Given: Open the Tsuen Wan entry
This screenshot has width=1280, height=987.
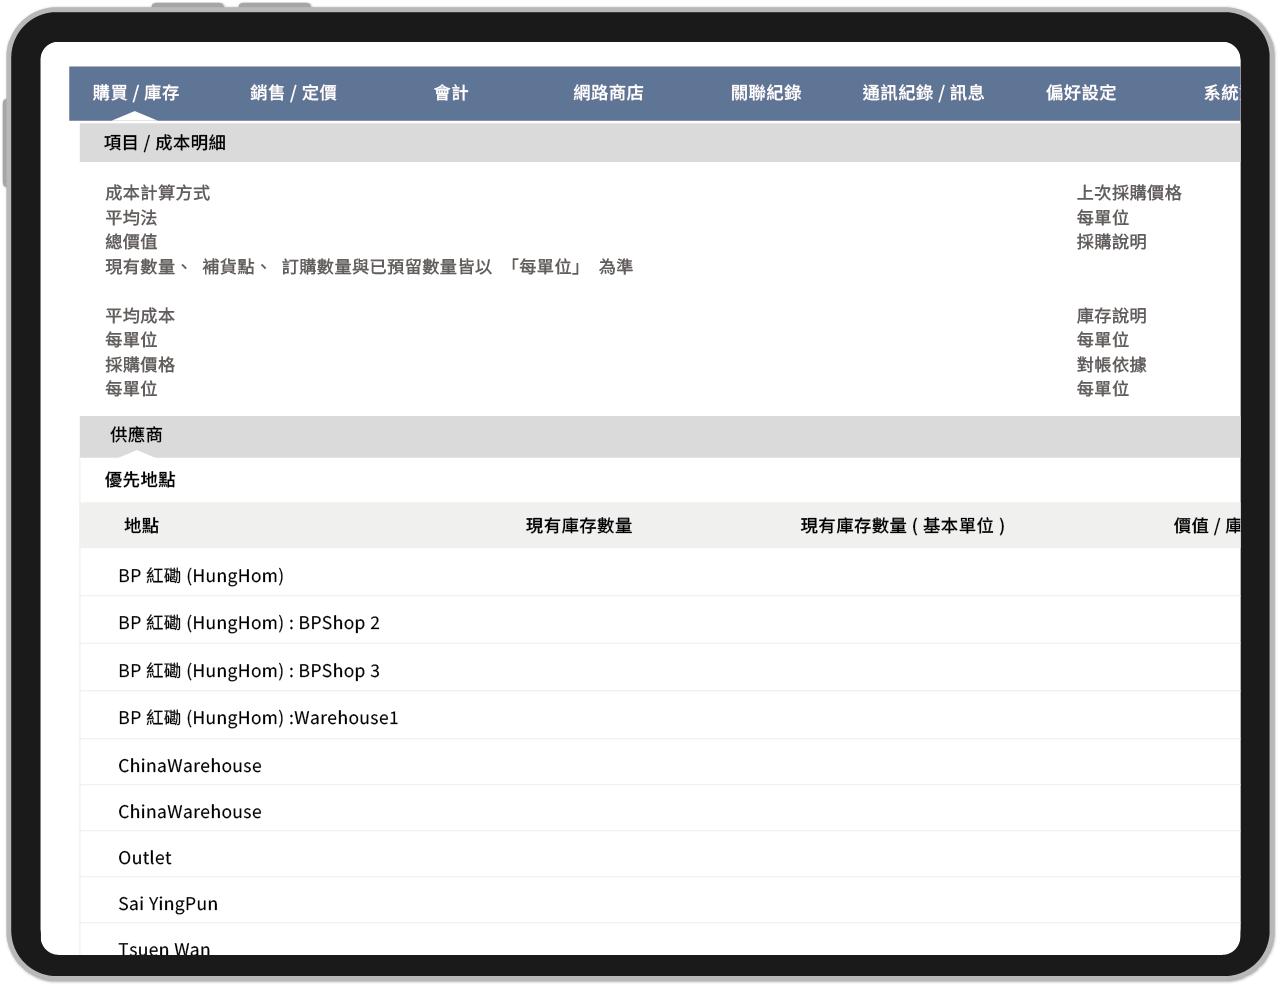Looking at the screenshot, I should (163, 945).
